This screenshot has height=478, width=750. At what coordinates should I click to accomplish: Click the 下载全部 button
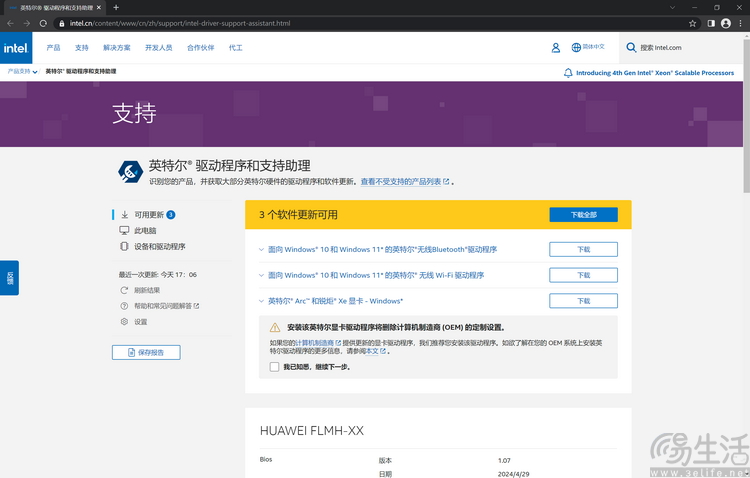(583, 215)
